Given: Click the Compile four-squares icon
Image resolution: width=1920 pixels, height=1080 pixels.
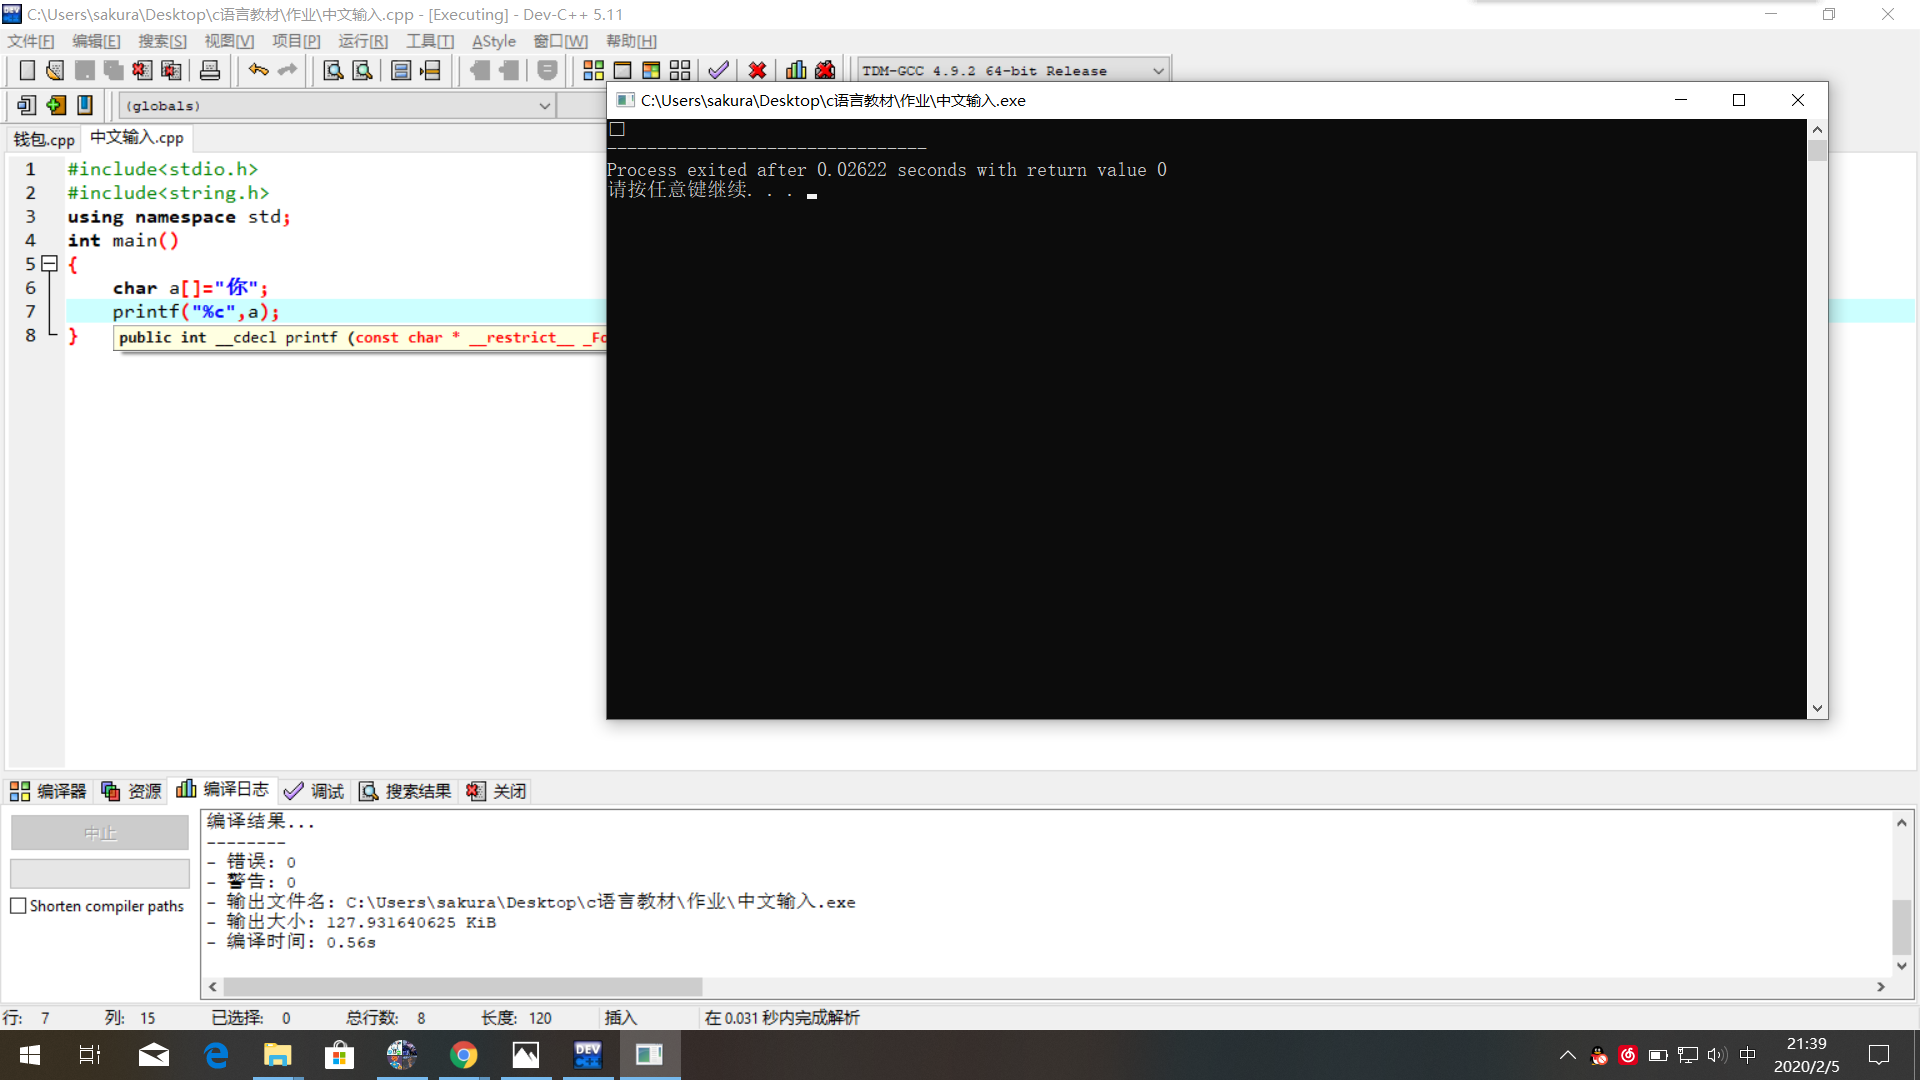Looking at the screenshot, I should click(x=593, y=70).
